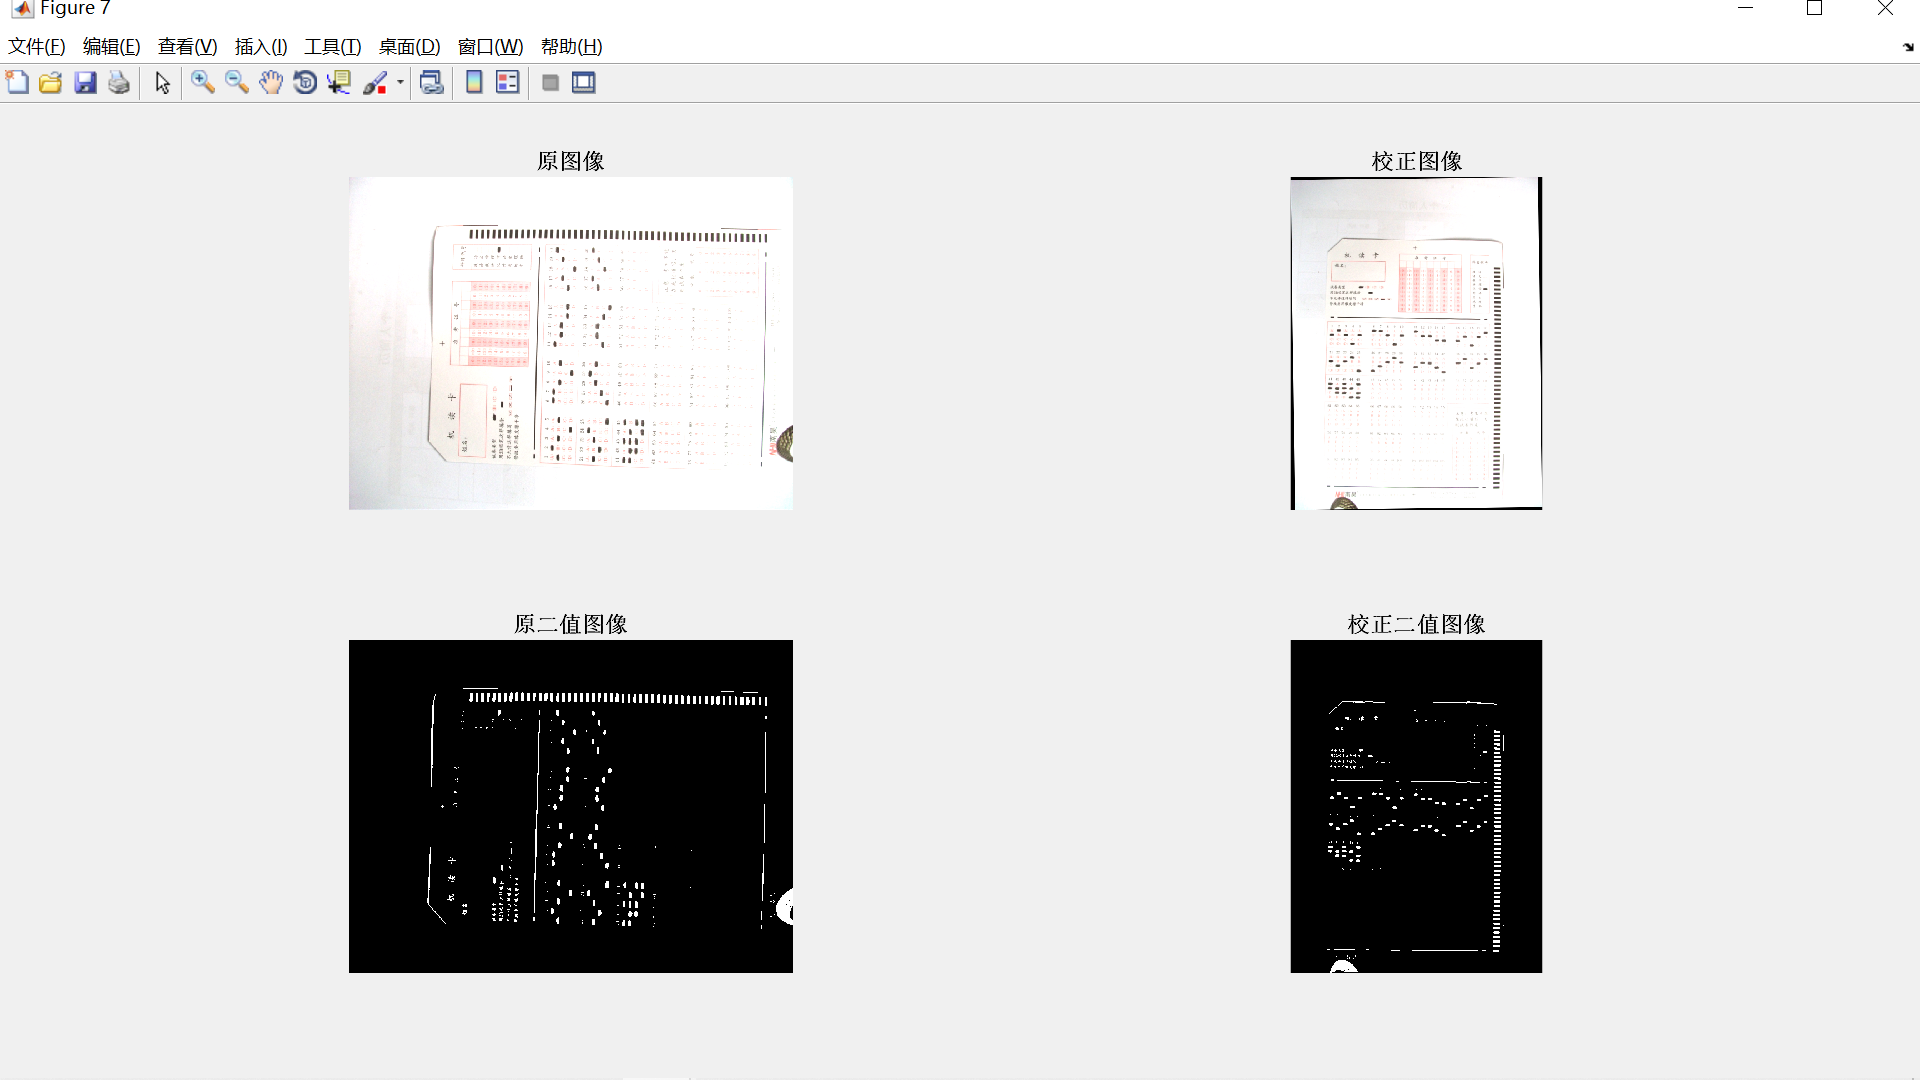This screenshot has height=1080, width=1920.
Task: Print the figure with the printer icon
Action: (119, 83)
